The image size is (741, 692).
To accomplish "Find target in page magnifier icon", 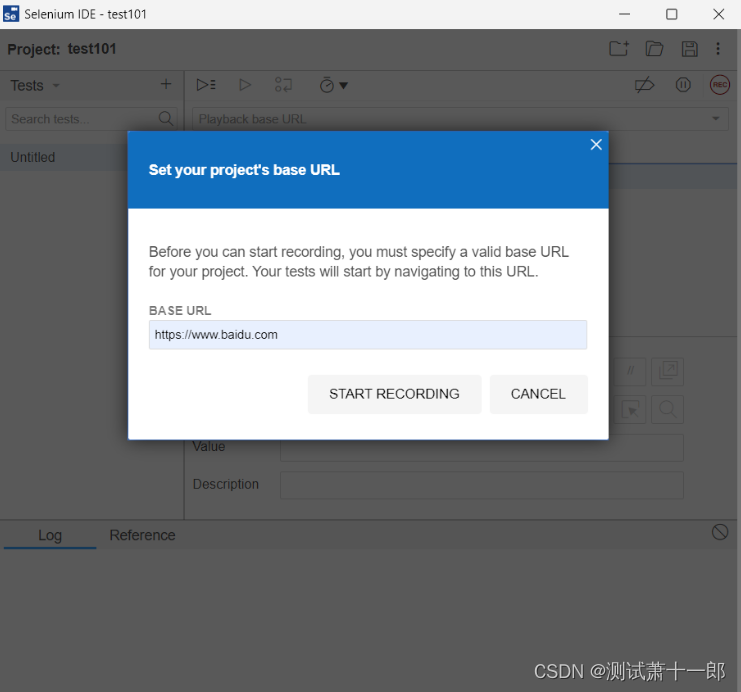I will click(667, 409).
